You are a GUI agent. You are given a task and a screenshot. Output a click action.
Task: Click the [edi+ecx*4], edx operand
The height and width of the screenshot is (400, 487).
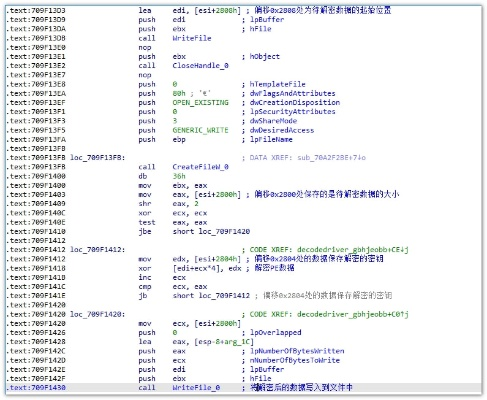point(207,268)
